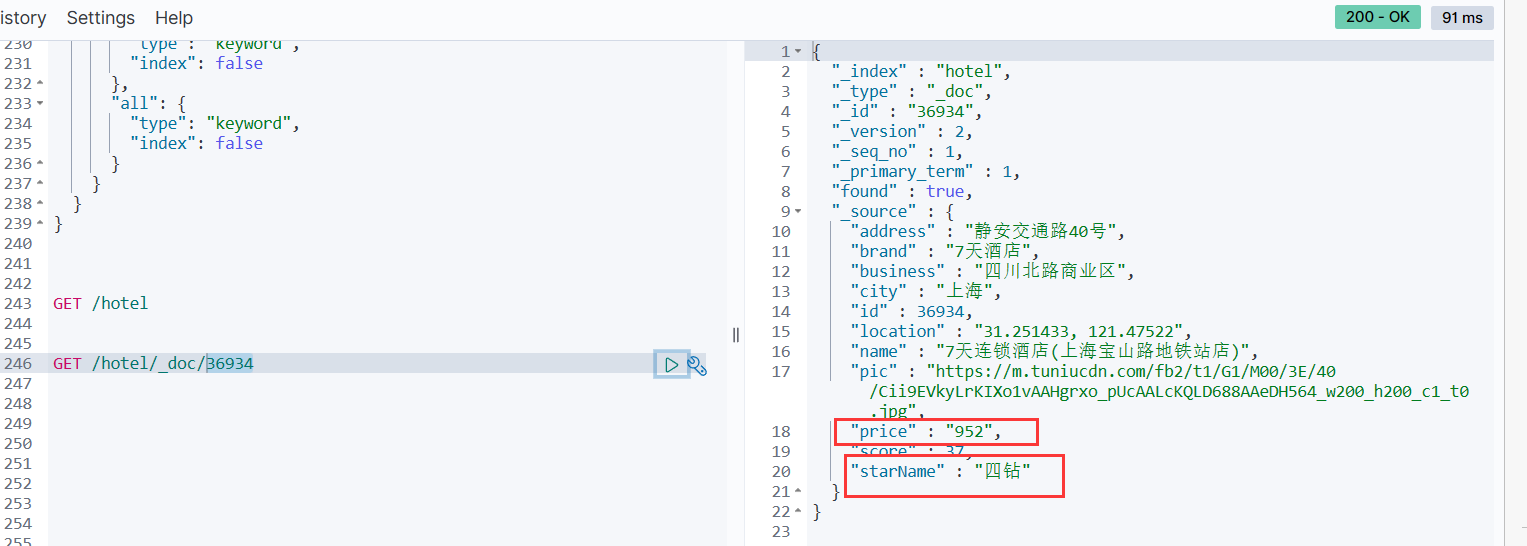Open the Settings menu
Image resolution: width=1527 pixels, height=546 pixels.
coord(101,18)
